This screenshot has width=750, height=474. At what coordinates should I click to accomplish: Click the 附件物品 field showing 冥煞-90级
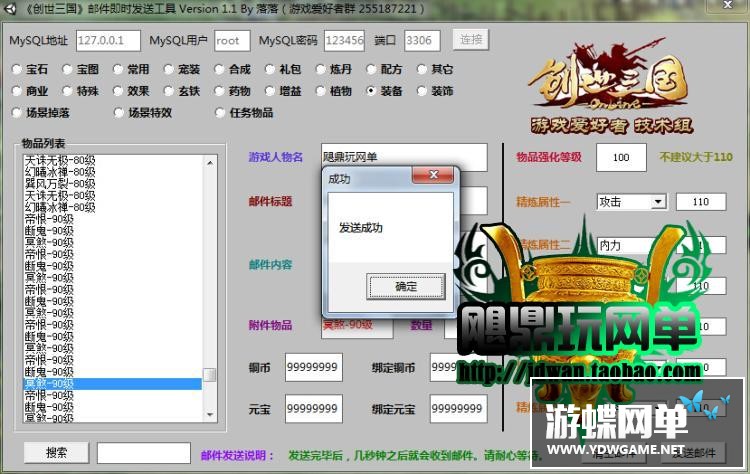[357, 326]
